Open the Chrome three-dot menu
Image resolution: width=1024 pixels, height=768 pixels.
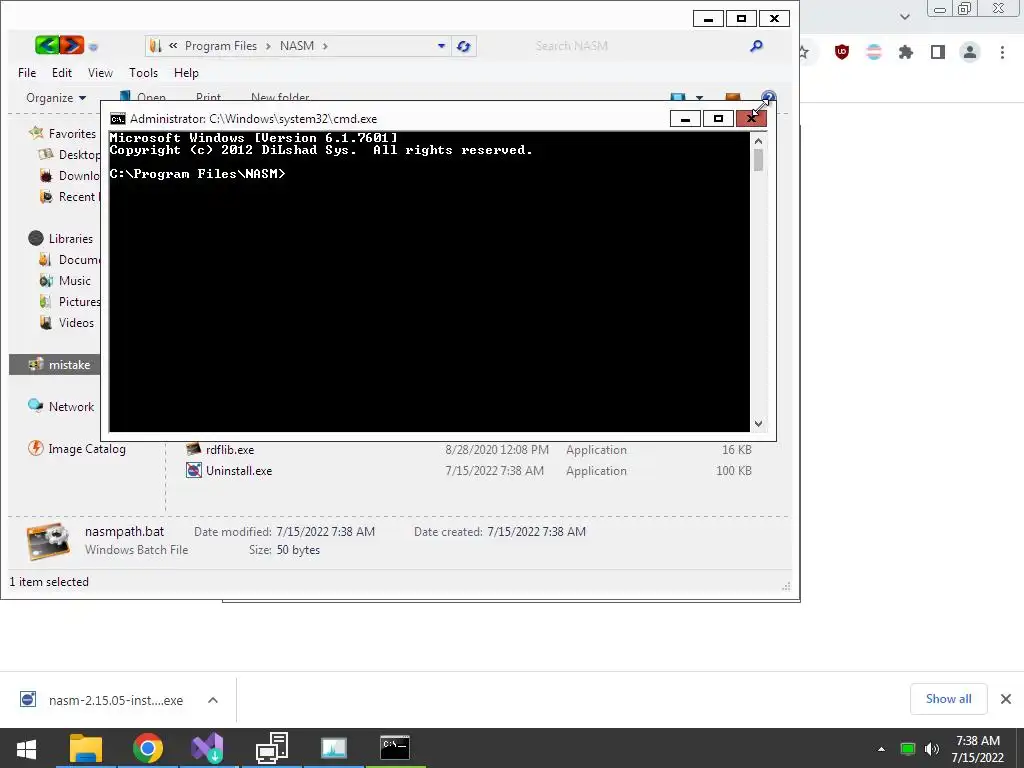point(1002,52)
